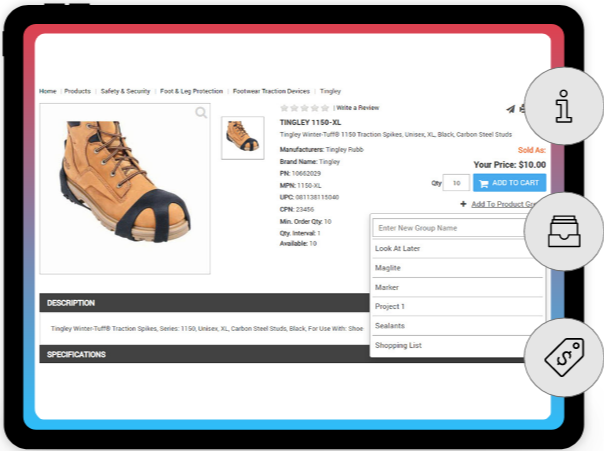
Task: Open Safety & Security breadcrumb
Action: [x=125, y=91]
